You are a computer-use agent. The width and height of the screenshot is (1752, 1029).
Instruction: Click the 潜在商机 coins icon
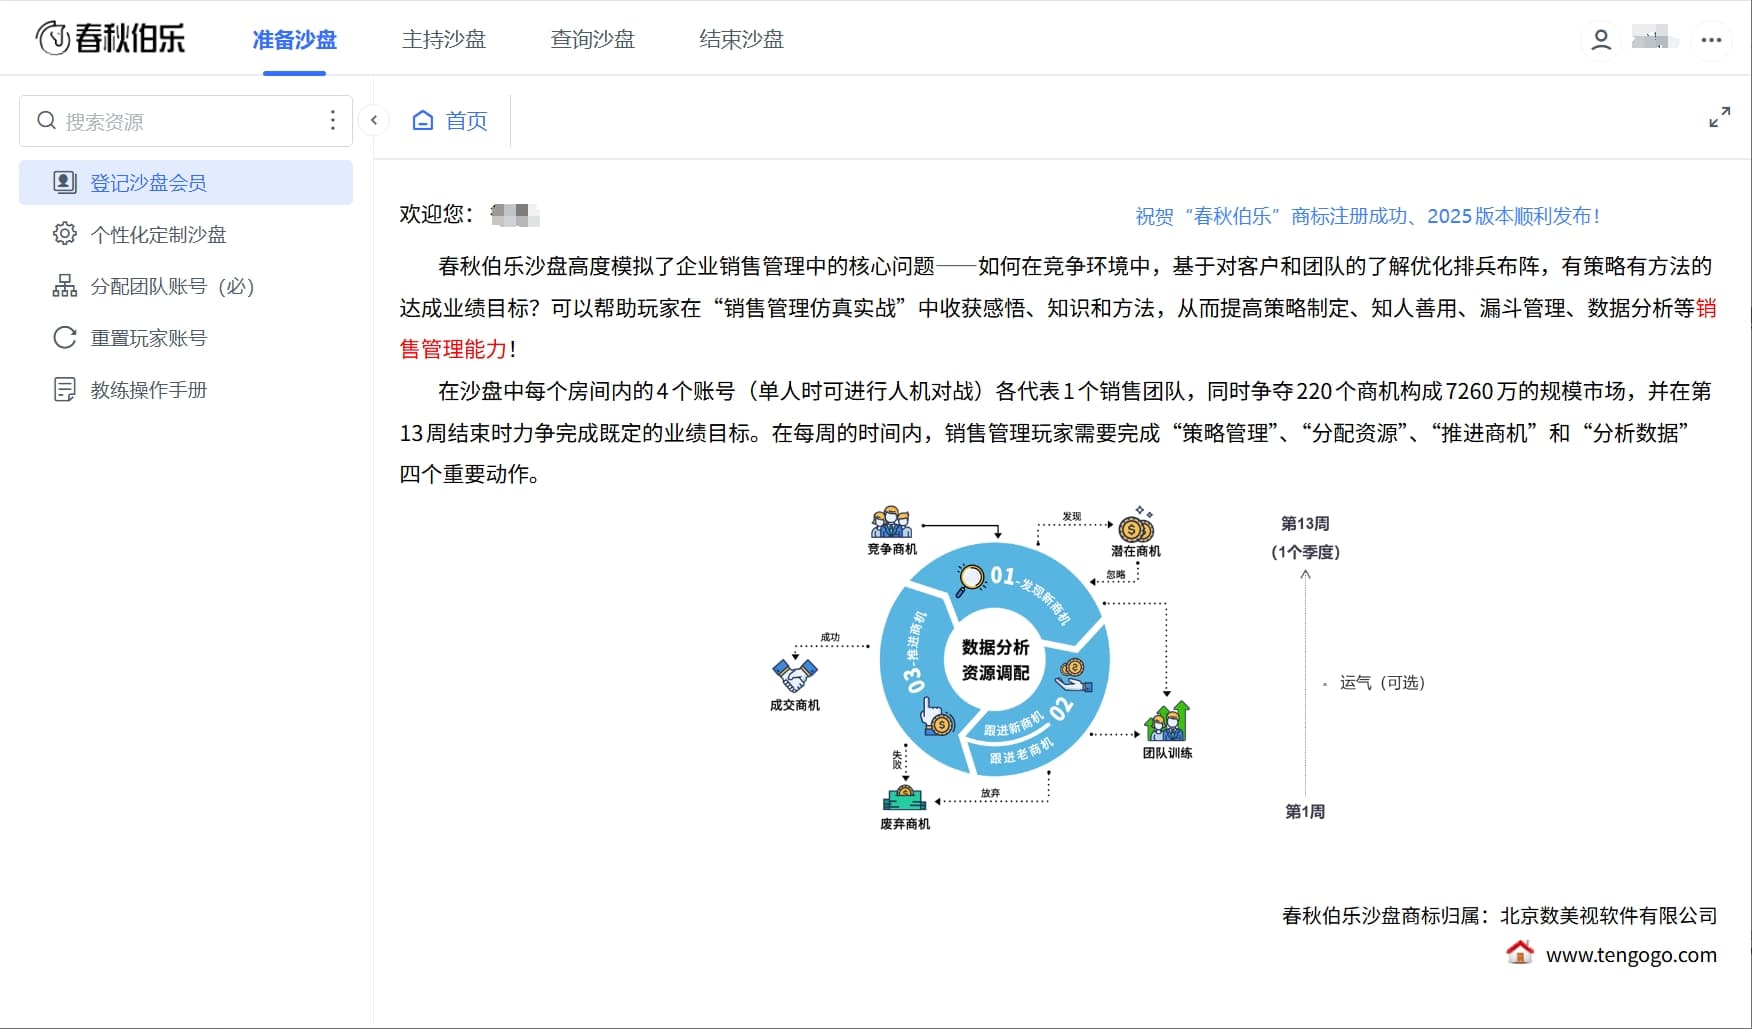click(1136, 525)
